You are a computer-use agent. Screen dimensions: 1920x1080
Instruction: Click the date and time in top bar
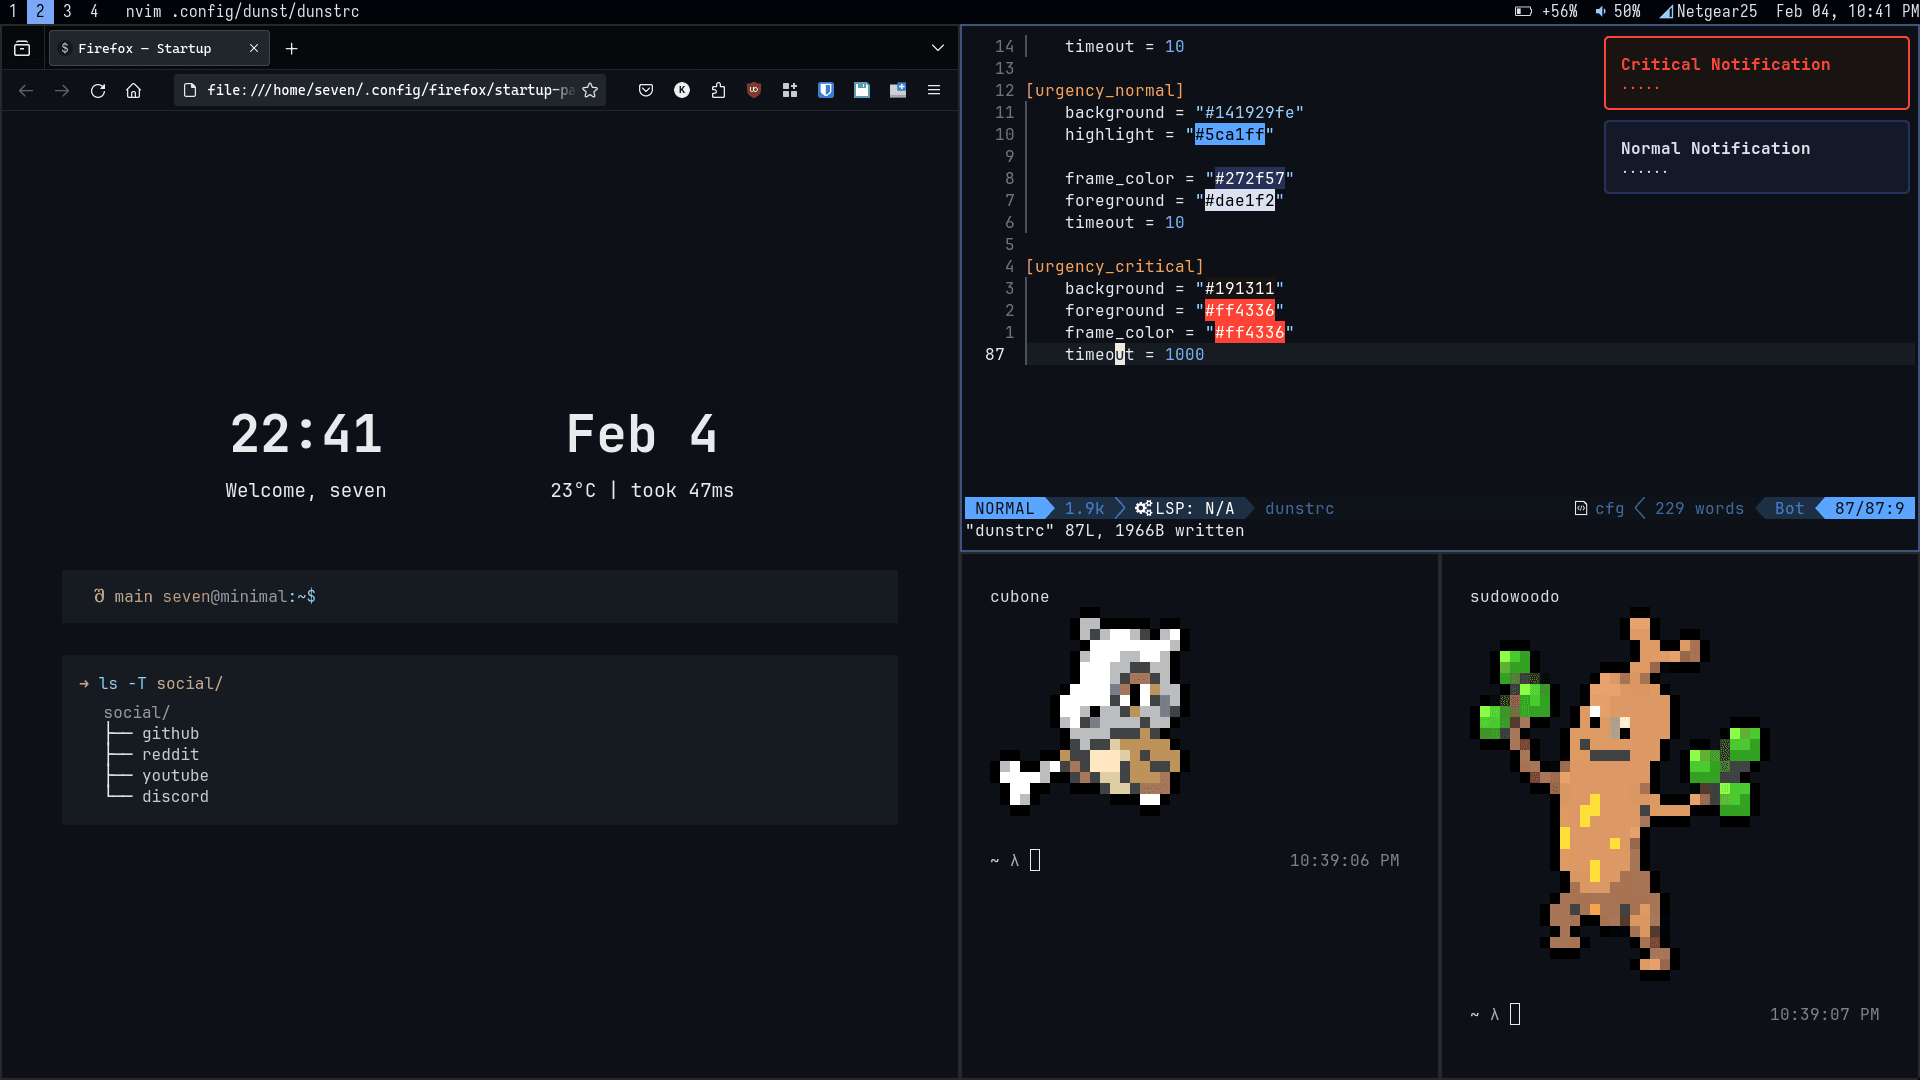pyautogui.click(x=1847, y=11)
